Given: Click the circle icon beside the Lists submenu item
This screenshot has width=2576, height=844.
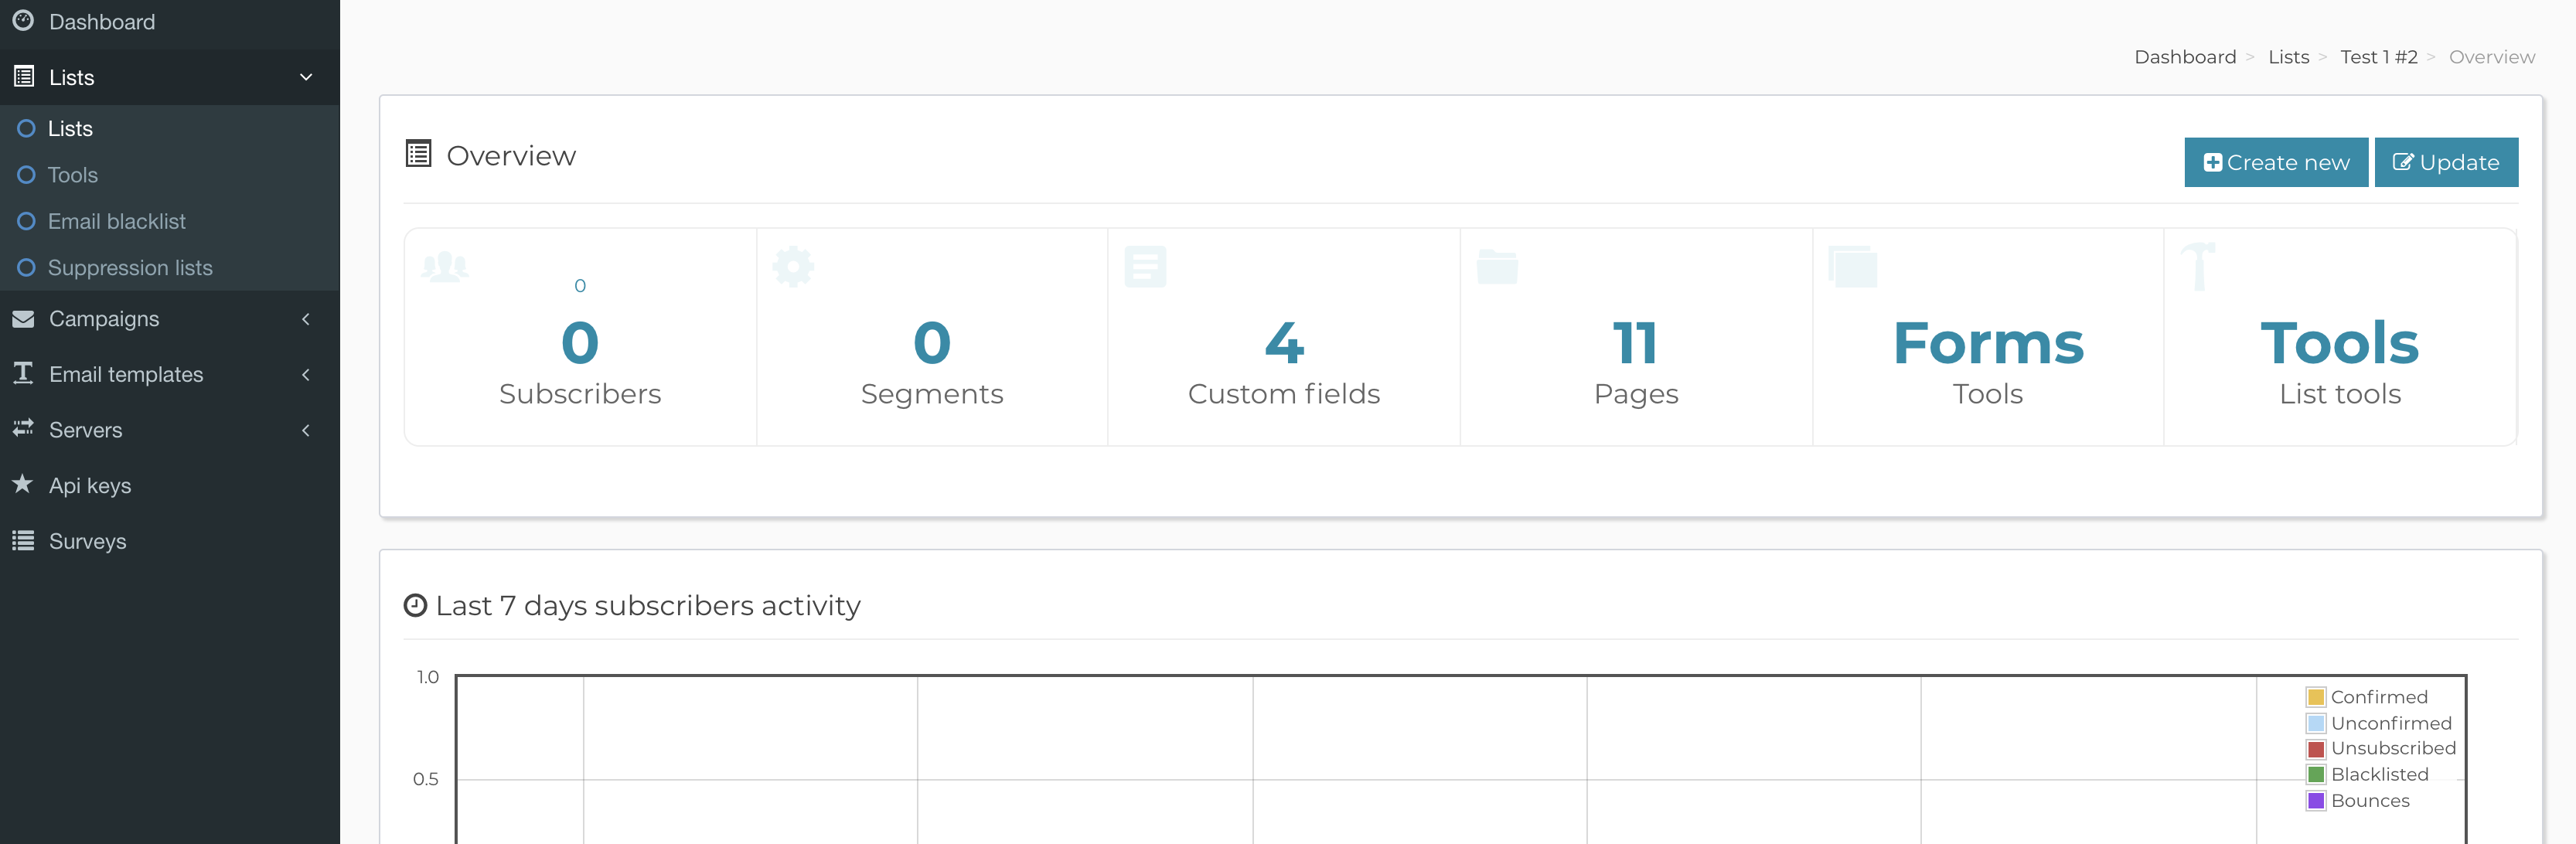Looking at the screenshot, I should [27, 128].
